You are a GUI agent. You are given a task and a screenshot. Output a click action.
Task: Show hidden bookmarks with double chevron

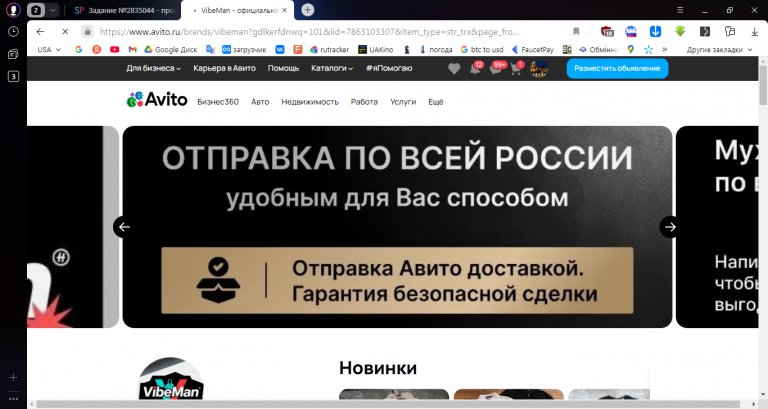coord(664,49)
